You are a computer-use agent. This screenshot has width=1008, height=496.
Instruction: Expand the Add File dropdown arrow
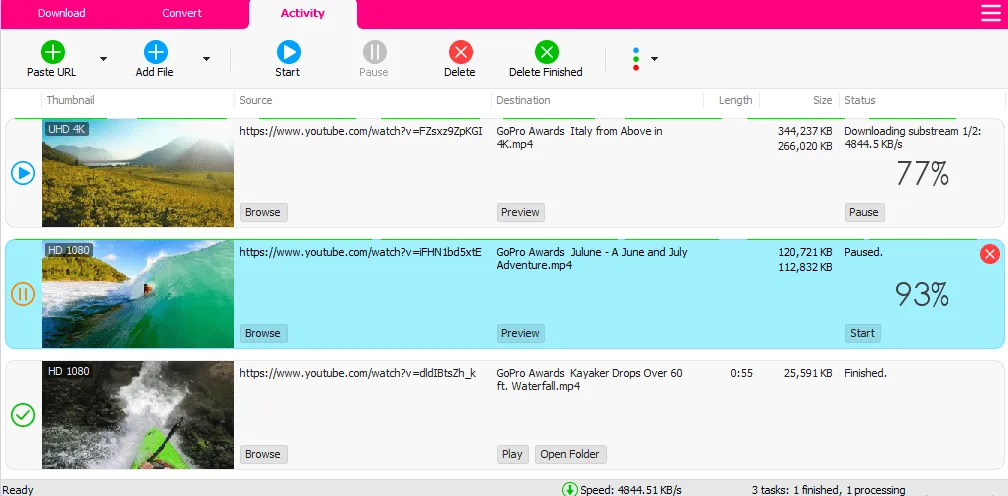click(206, 59)
